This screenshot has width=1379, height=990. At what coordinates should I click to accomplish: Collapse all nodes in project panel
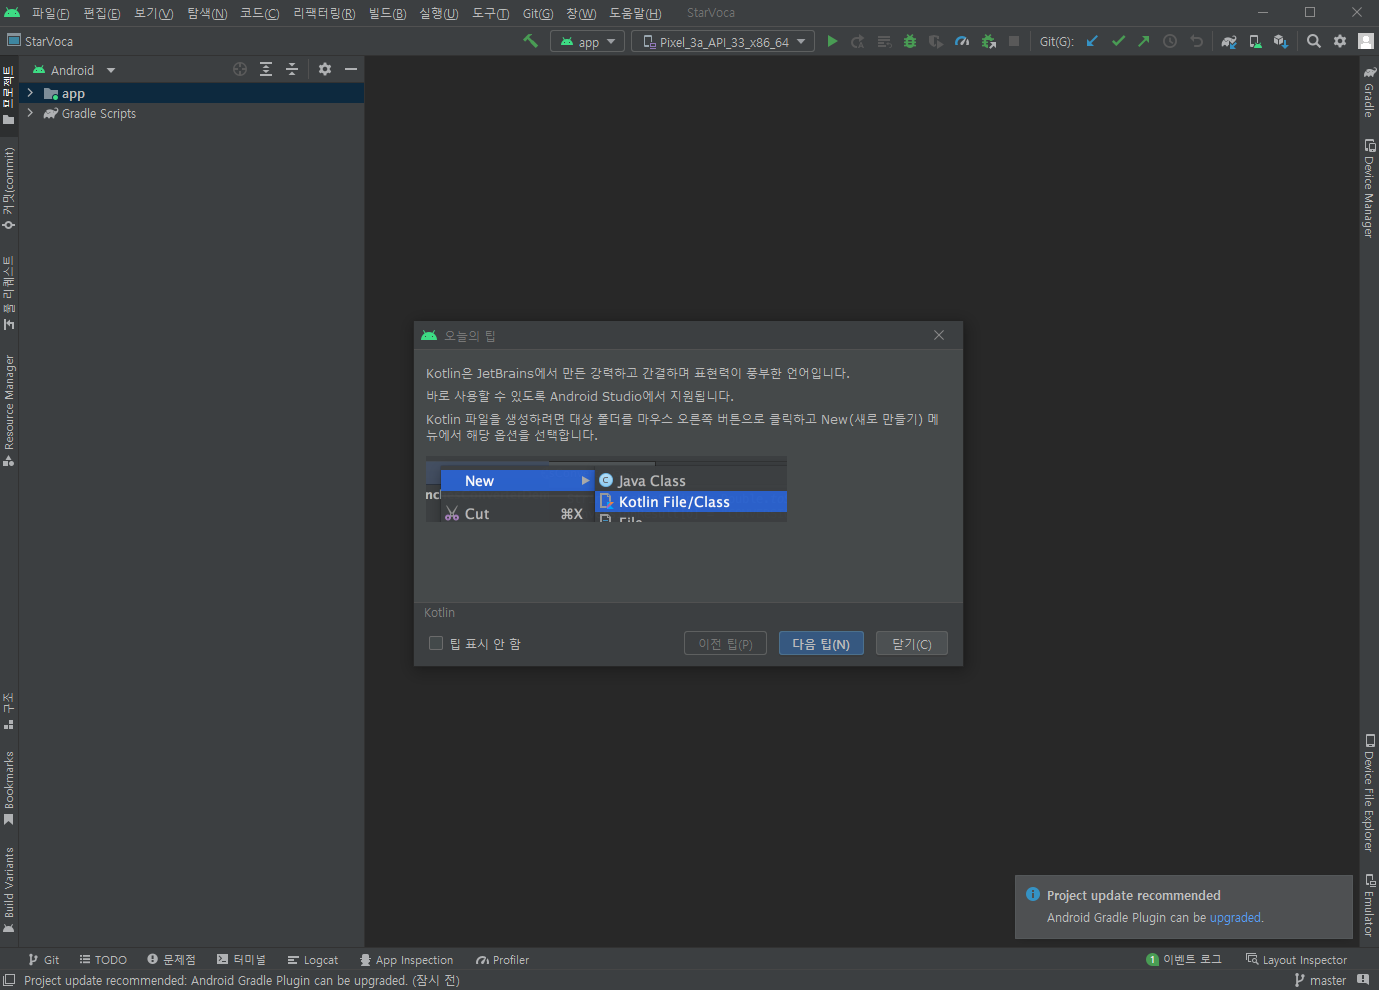(x=292, y=69)
